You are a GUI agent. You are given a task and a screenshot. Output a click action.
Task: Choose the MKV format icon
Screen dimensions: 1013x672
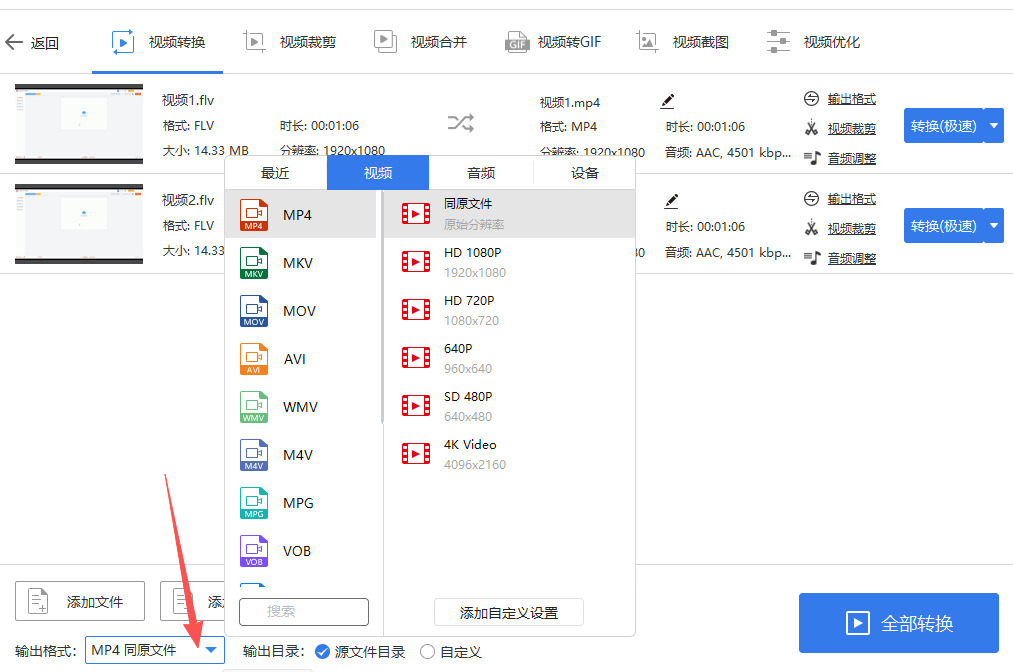click(254, 263)
